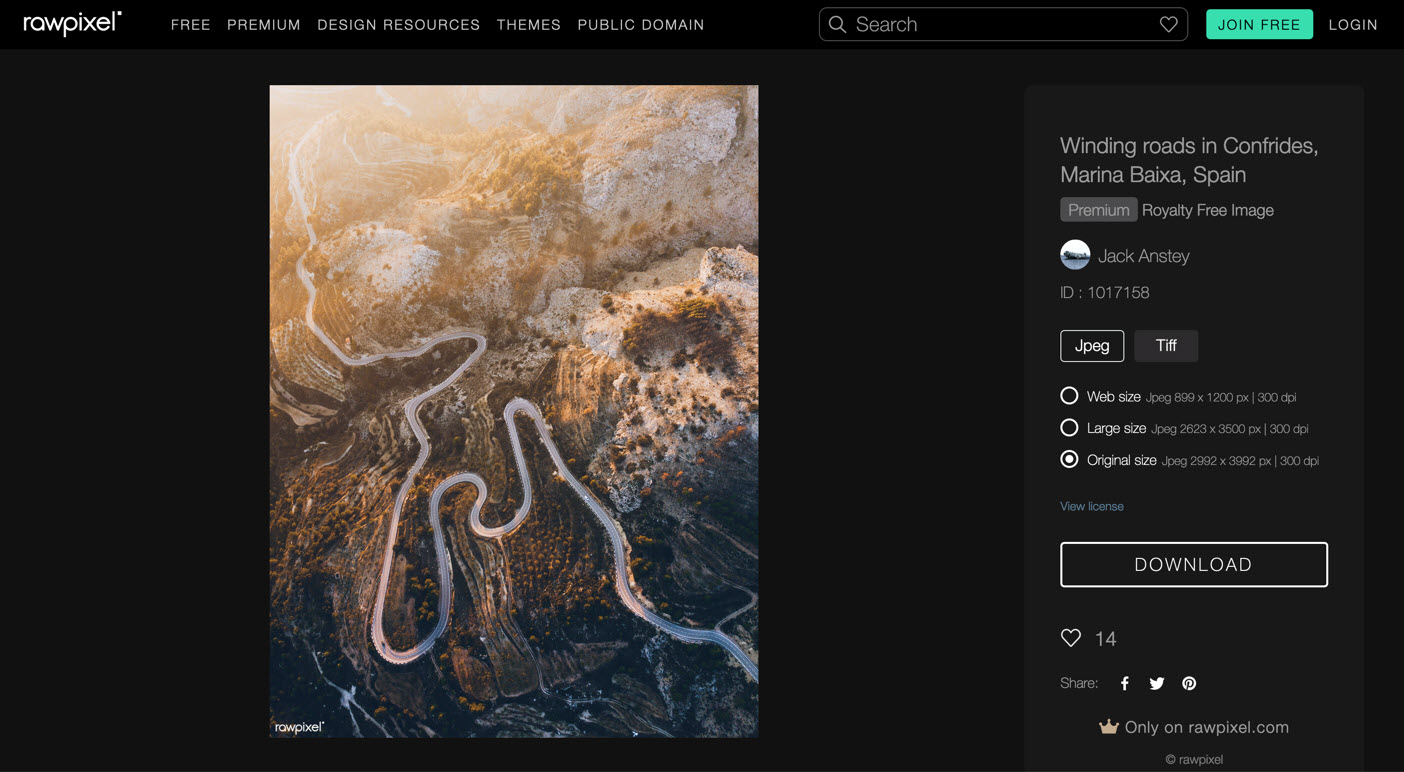Open the View license link

(1092, 506)
